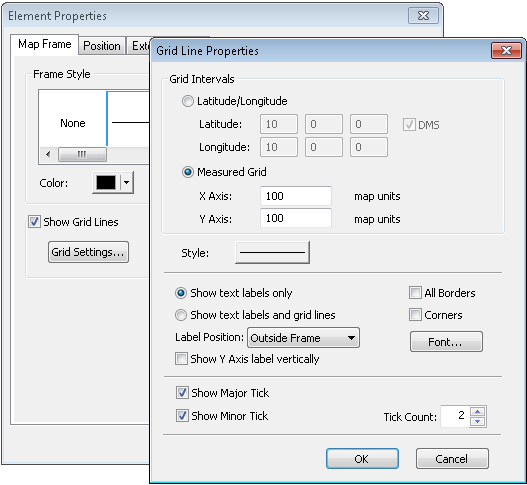Decrease Tick Count with down arrow
Screen dimensions: 527x485
(478, 421)
